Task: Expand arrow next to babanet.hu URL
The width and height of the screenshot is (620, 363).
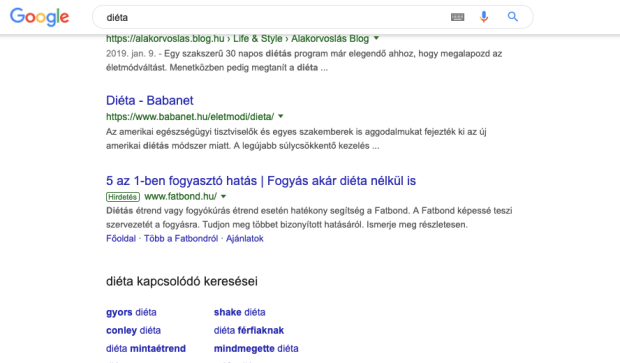Action: (x=281, y=116)
